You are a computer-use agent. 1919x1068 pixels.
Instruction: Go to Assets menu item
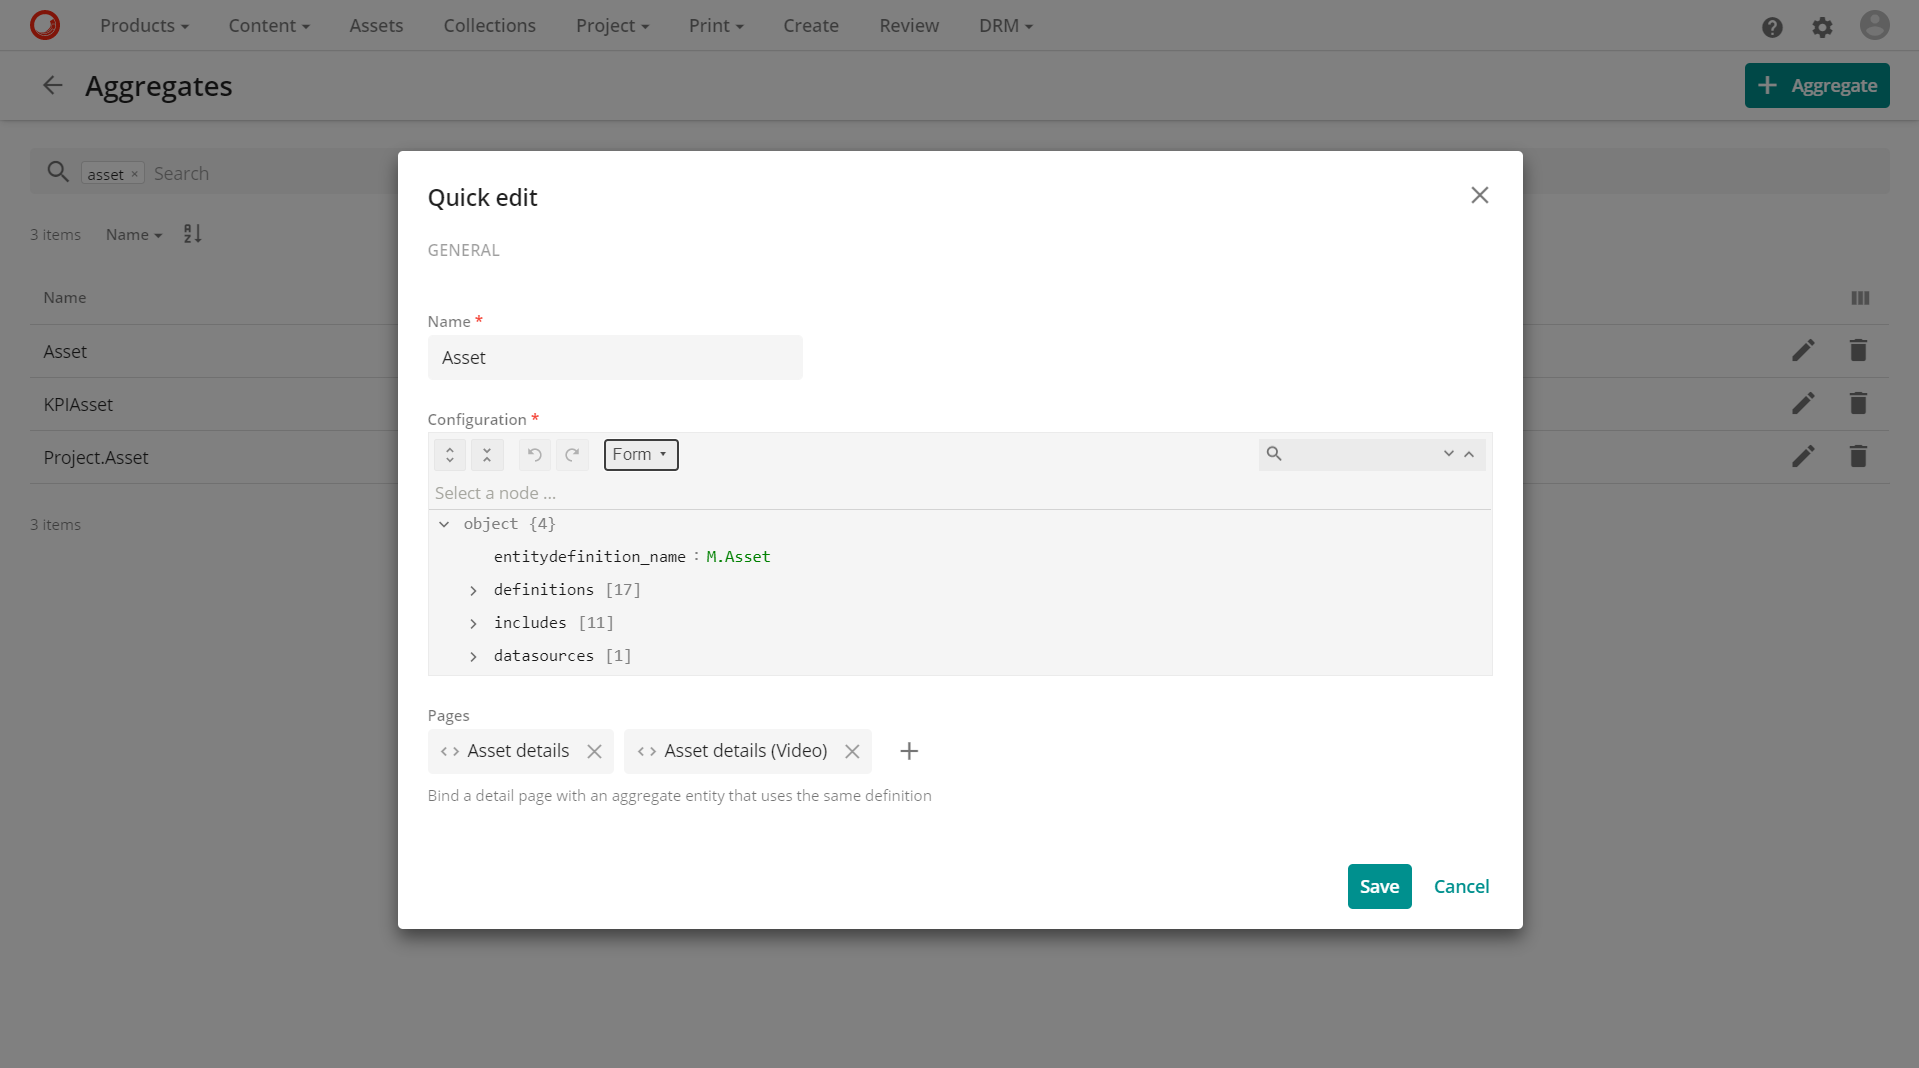[376, 26]
